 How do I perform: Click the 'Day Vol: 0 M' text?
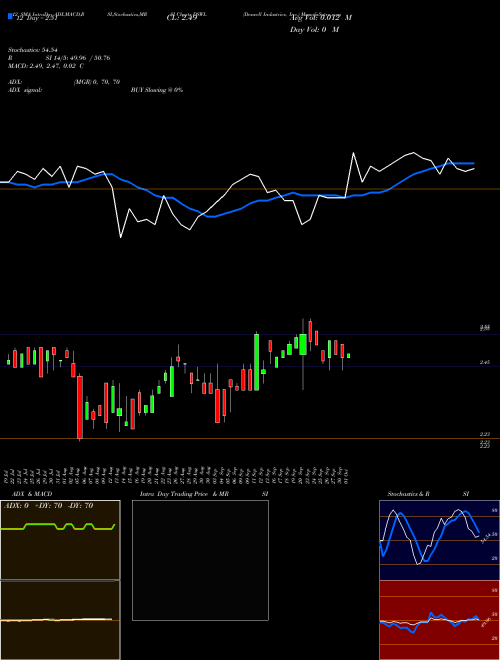(314, 29)
